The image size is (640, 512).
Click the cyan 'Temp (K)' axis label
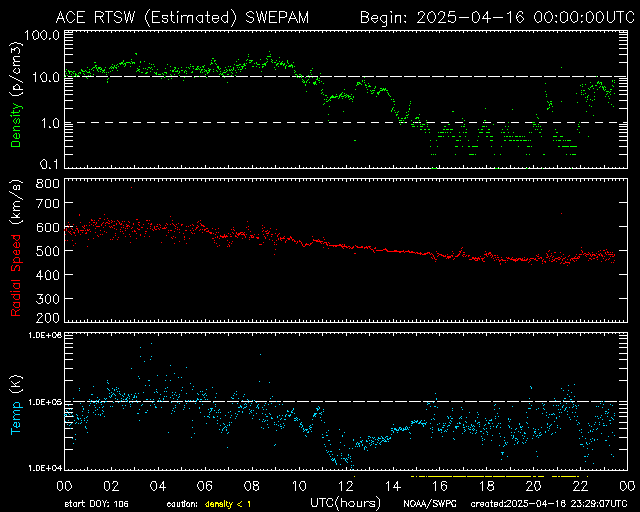16,405
